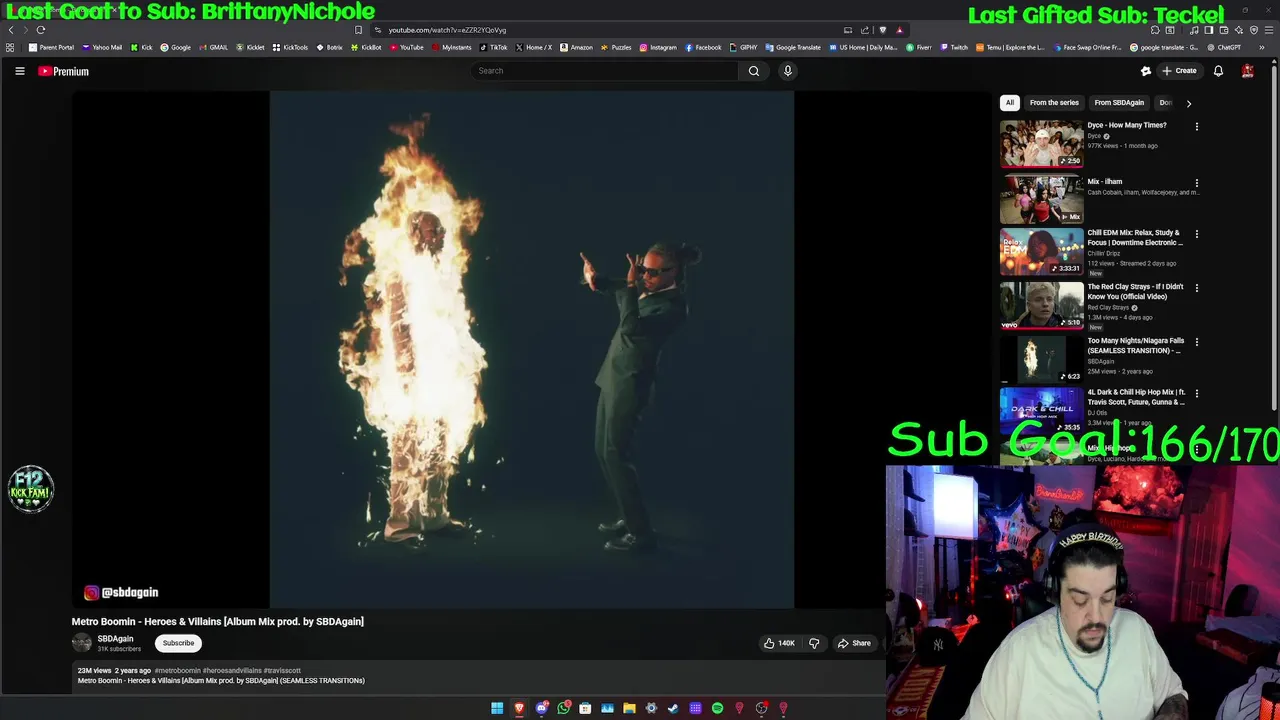The width and height of the screenshot is (1280, 720).
Task: Open the browser share page icon
Action: pos(865,30)
